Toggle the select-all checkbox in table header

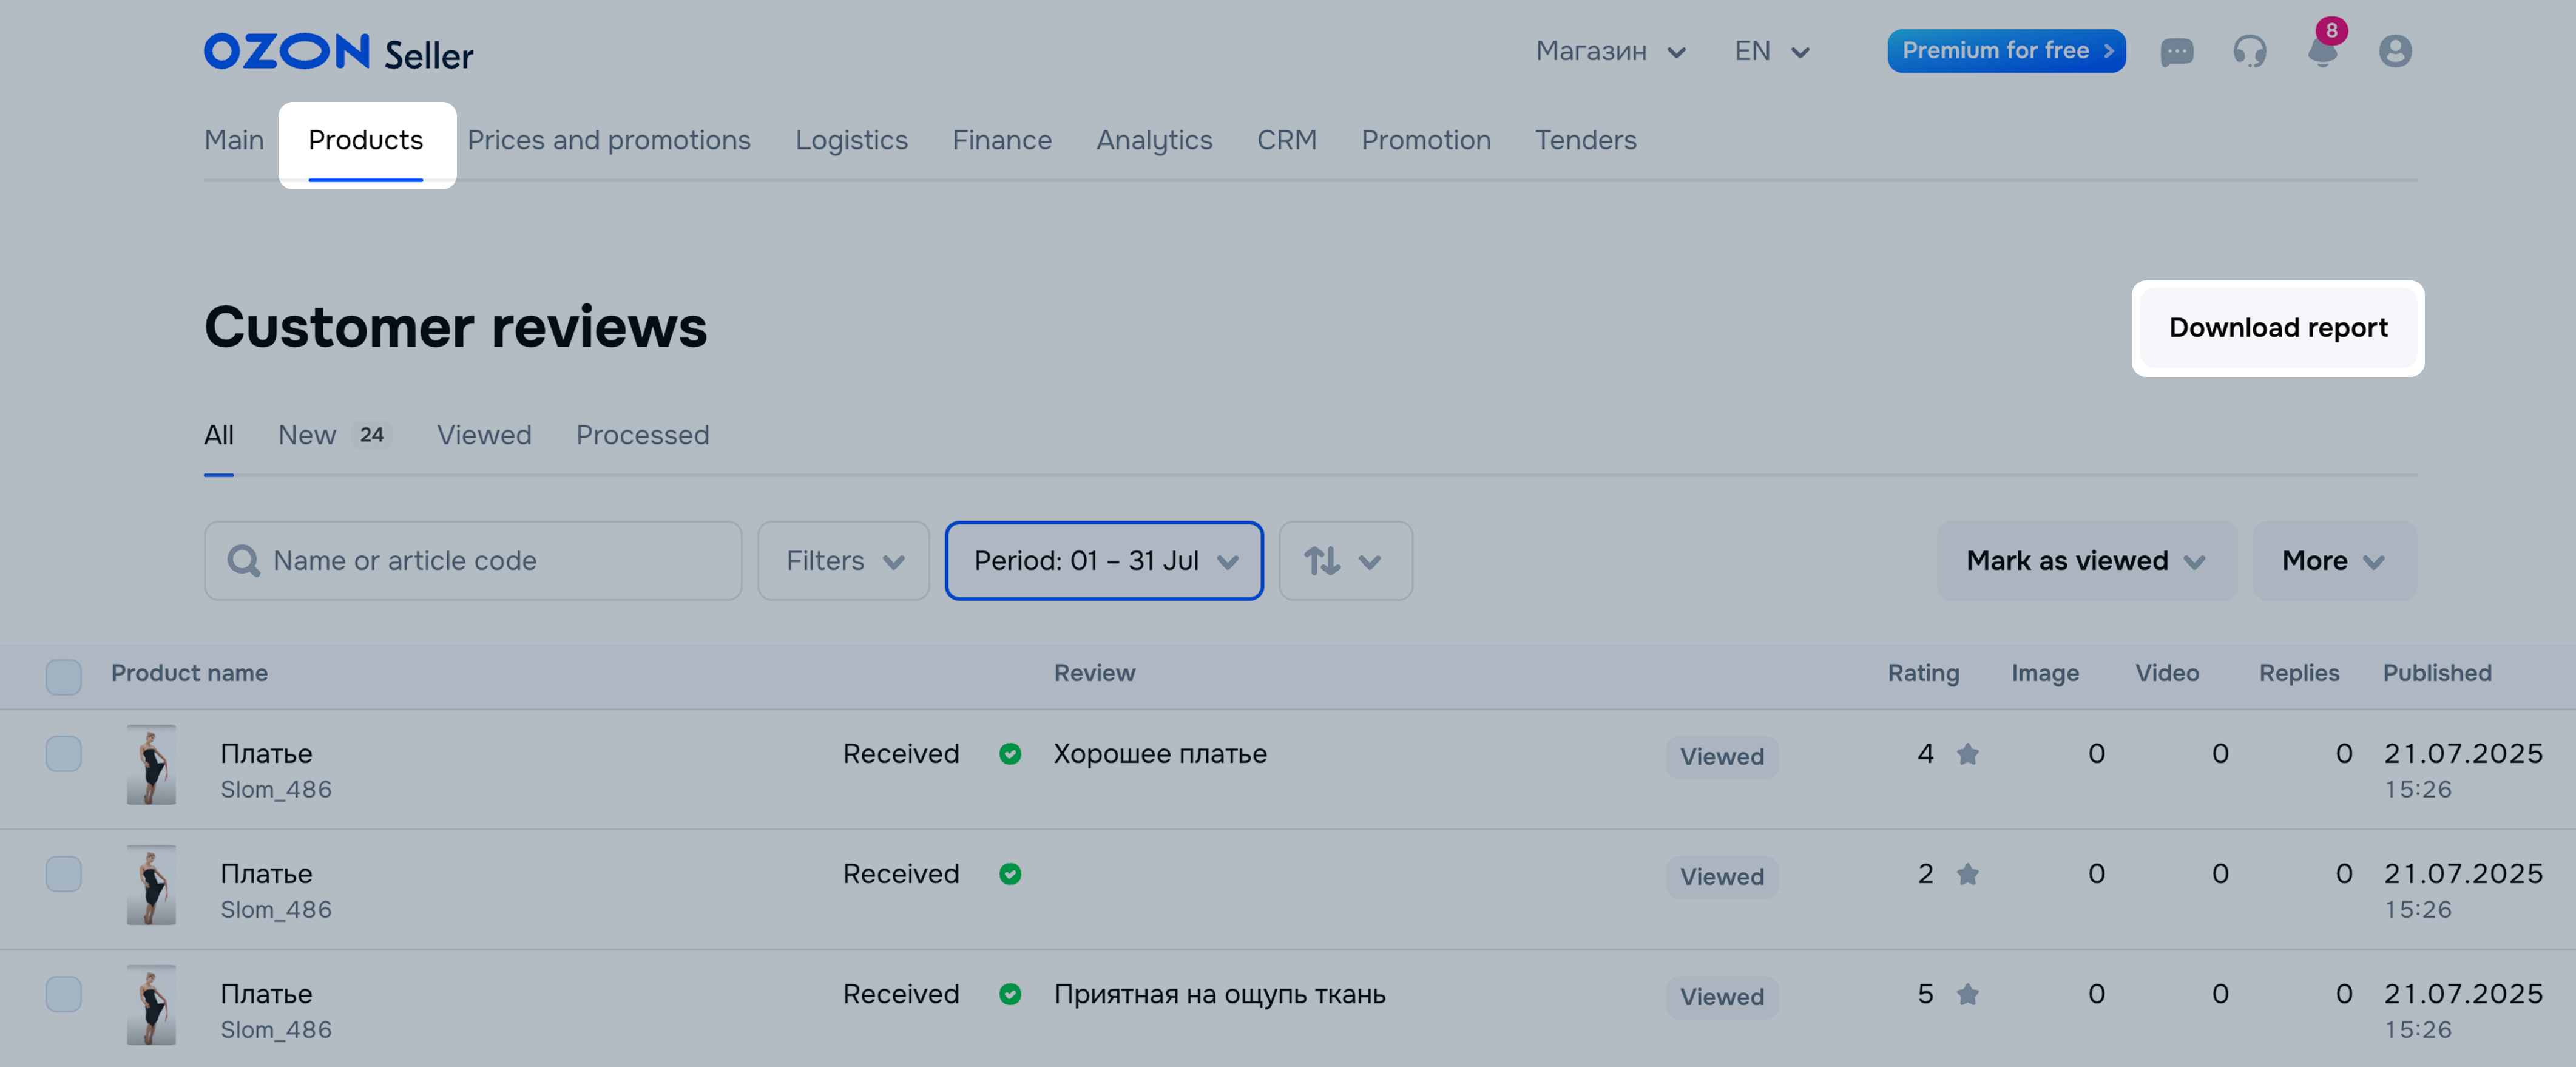[x=63, y=677]
